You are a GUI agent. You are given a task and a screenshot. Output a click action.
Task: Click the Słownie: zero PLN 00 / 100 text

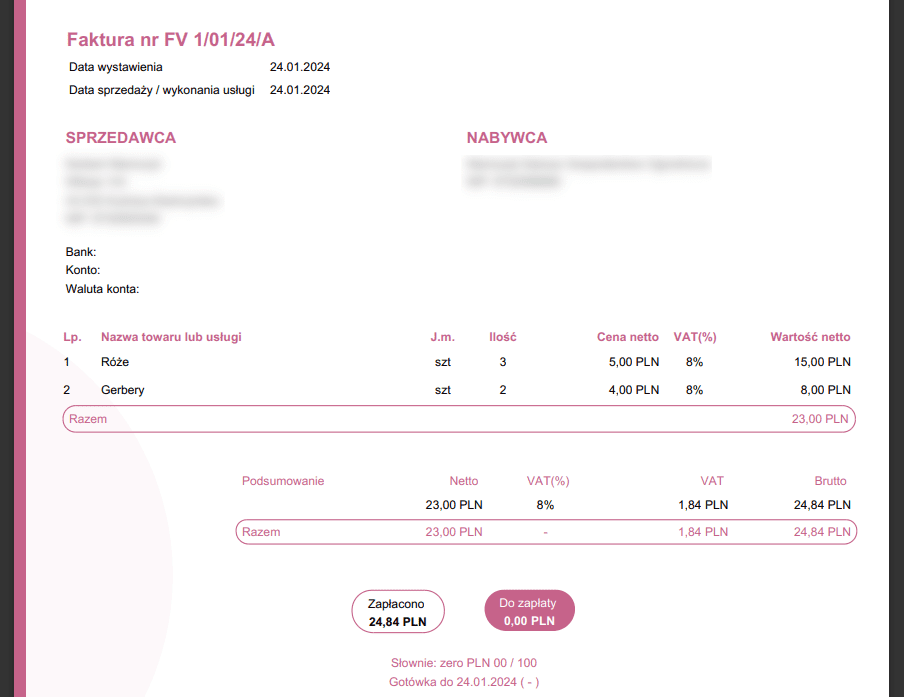click(464, 663)
